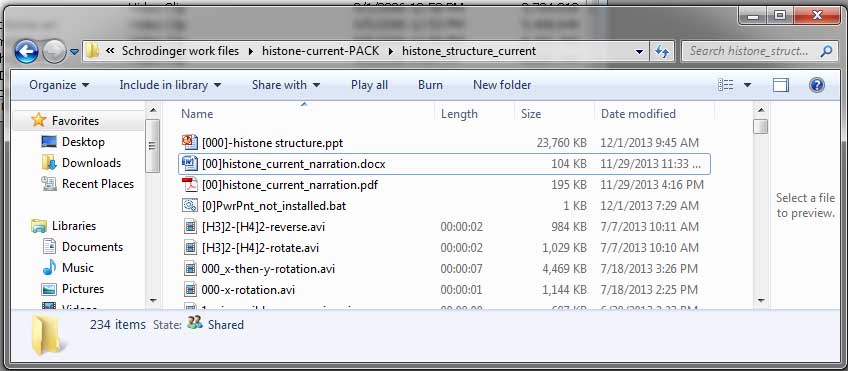The height and width of the screenshot is (371, 848).
Task: Select file name '[000]-histone structure.ppt'
Action: click(272, 143)
